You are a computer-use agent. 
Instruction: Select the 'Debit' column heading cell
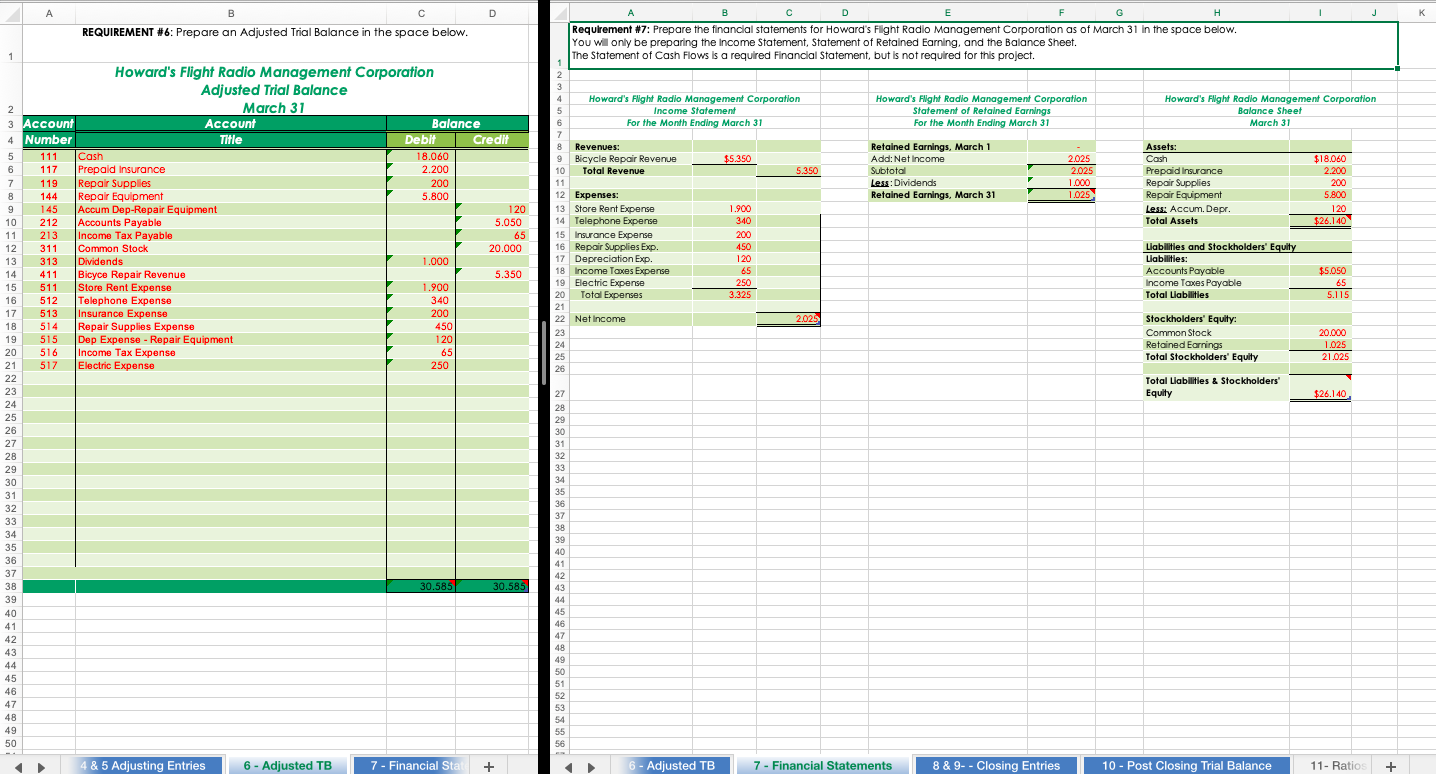coord(420,140)
